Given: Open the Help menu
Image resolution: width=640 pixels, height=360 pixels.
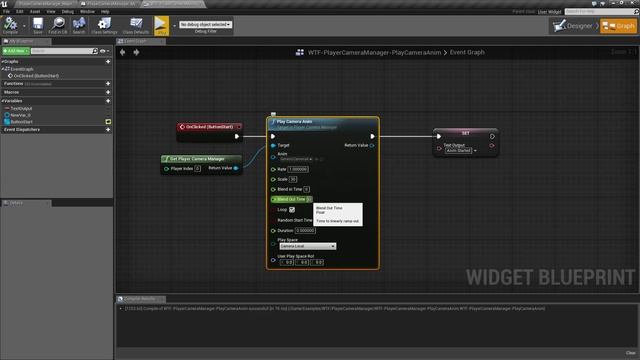Looking at the screenshot, I should pos(105,11).
